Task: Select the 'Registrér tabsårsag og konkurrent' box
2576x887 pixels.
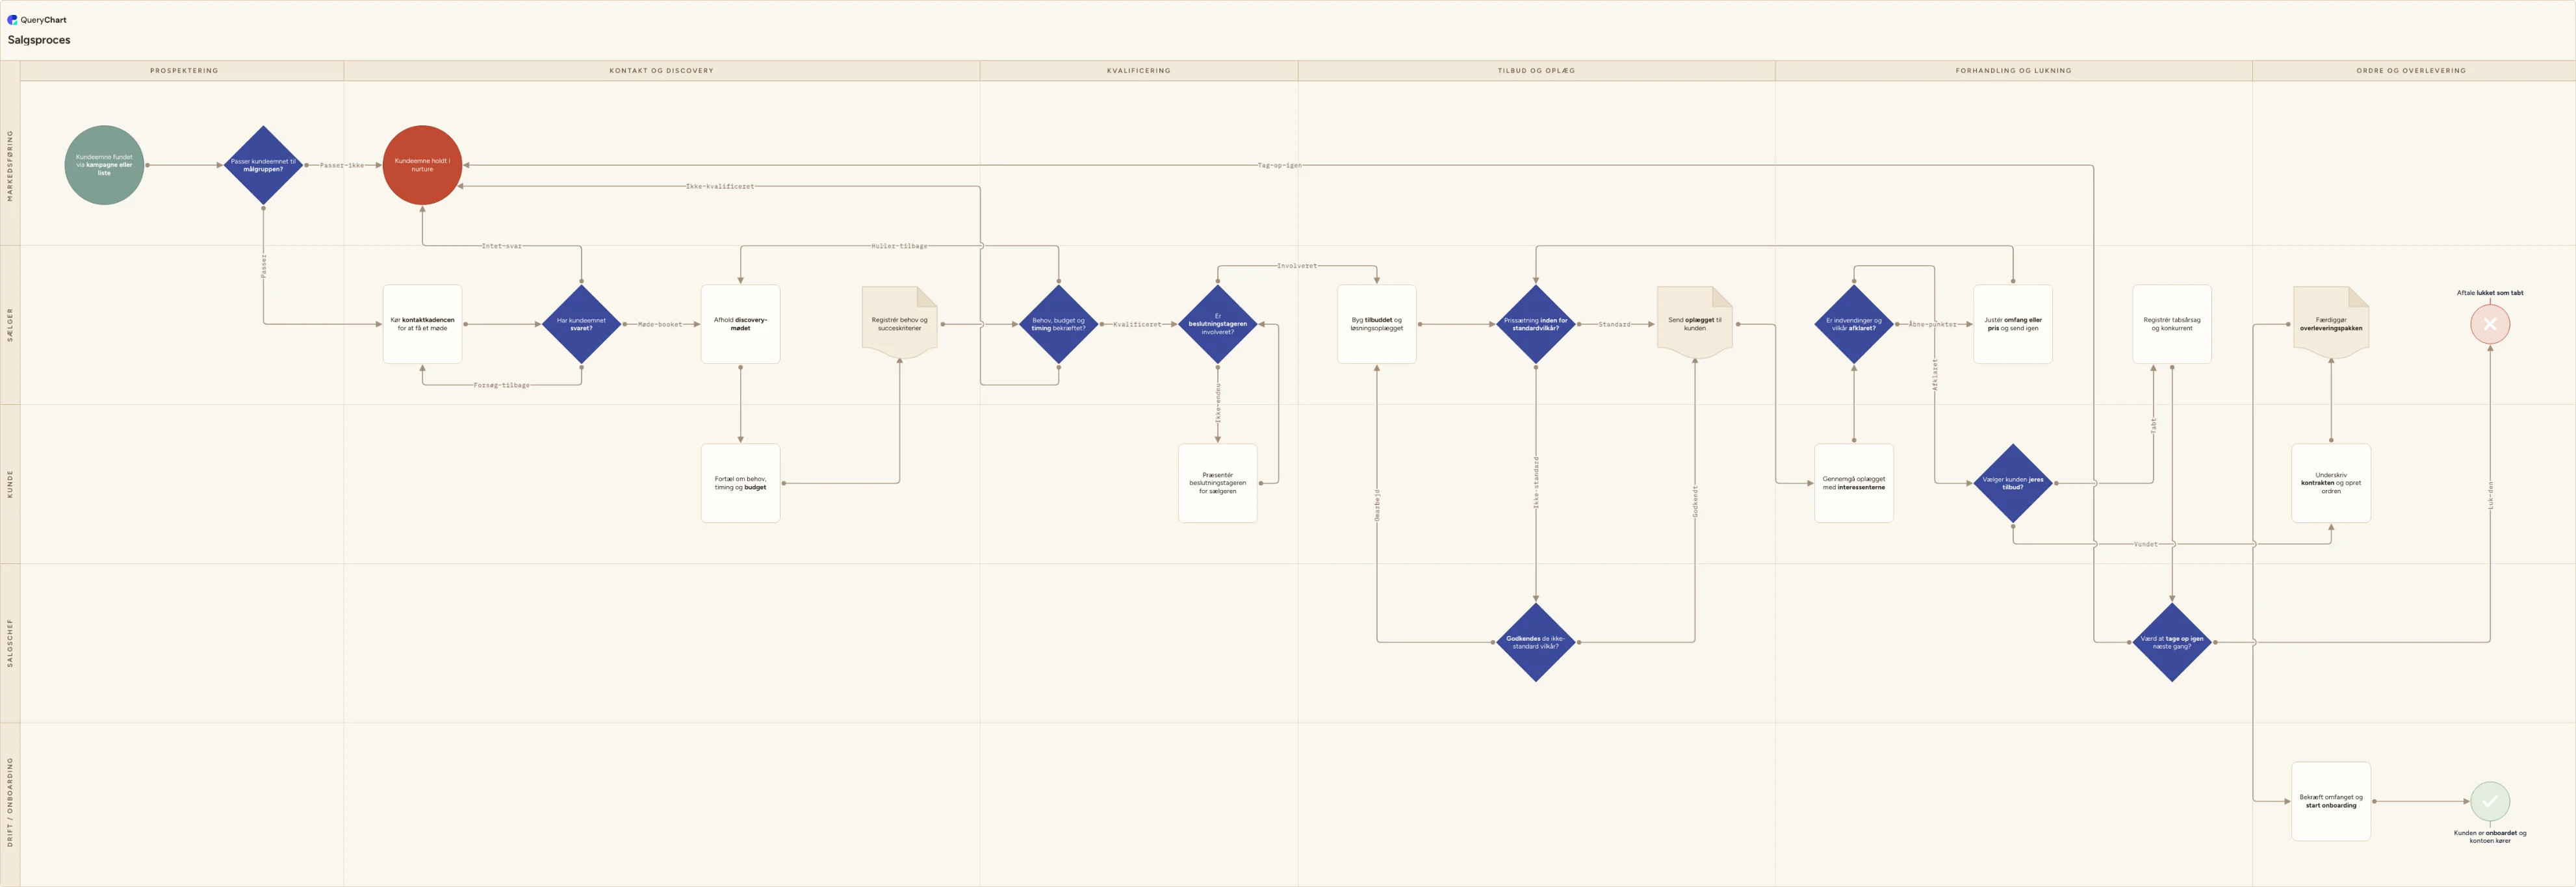Action: [x=2171, y=324]
